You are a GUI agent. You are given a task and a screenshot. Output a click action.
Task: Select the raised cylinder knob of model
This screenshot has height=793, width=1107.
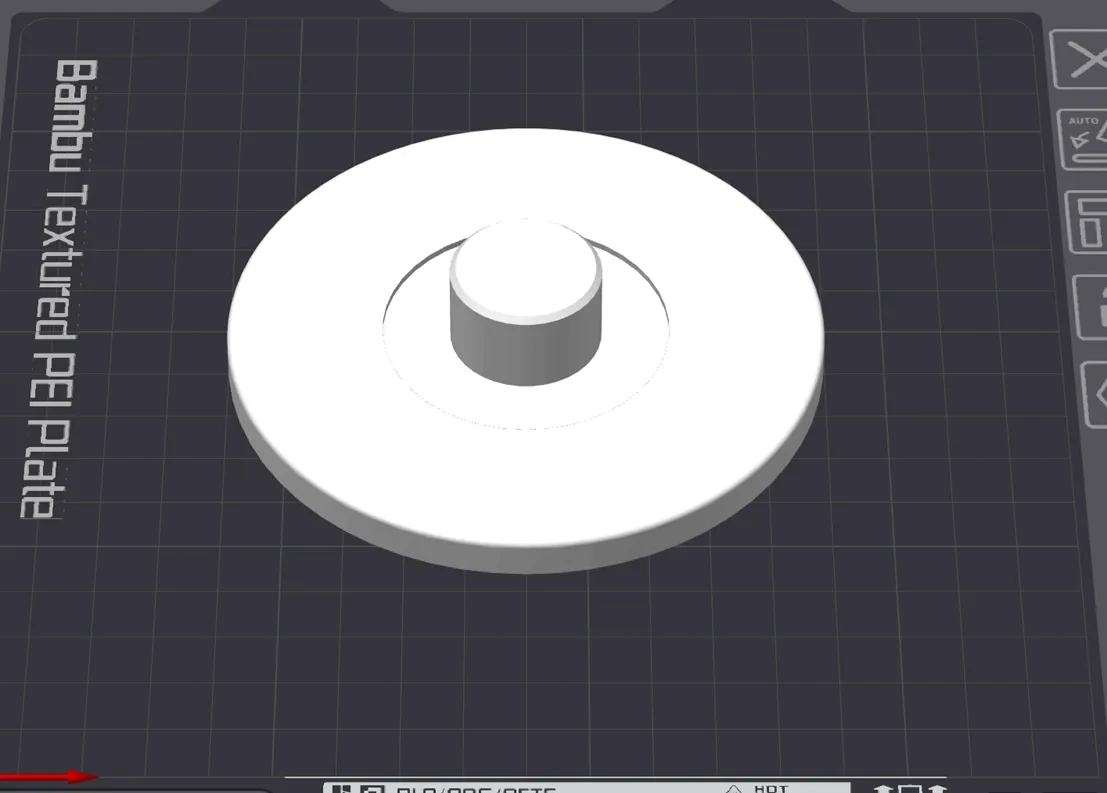point(525,302)
